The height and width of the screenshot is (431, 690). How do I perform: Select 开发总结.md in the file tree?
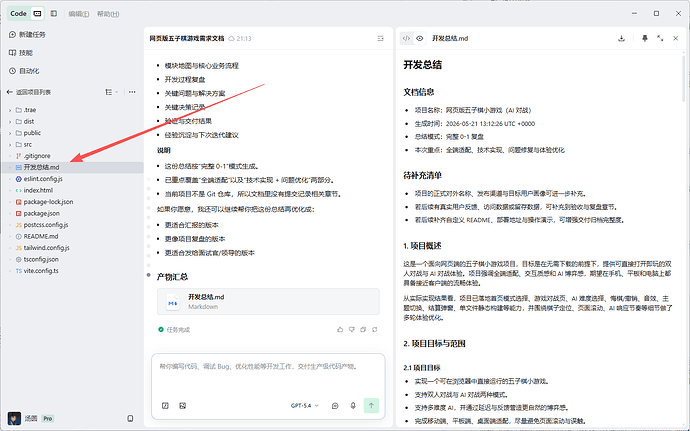coord(72,167)
